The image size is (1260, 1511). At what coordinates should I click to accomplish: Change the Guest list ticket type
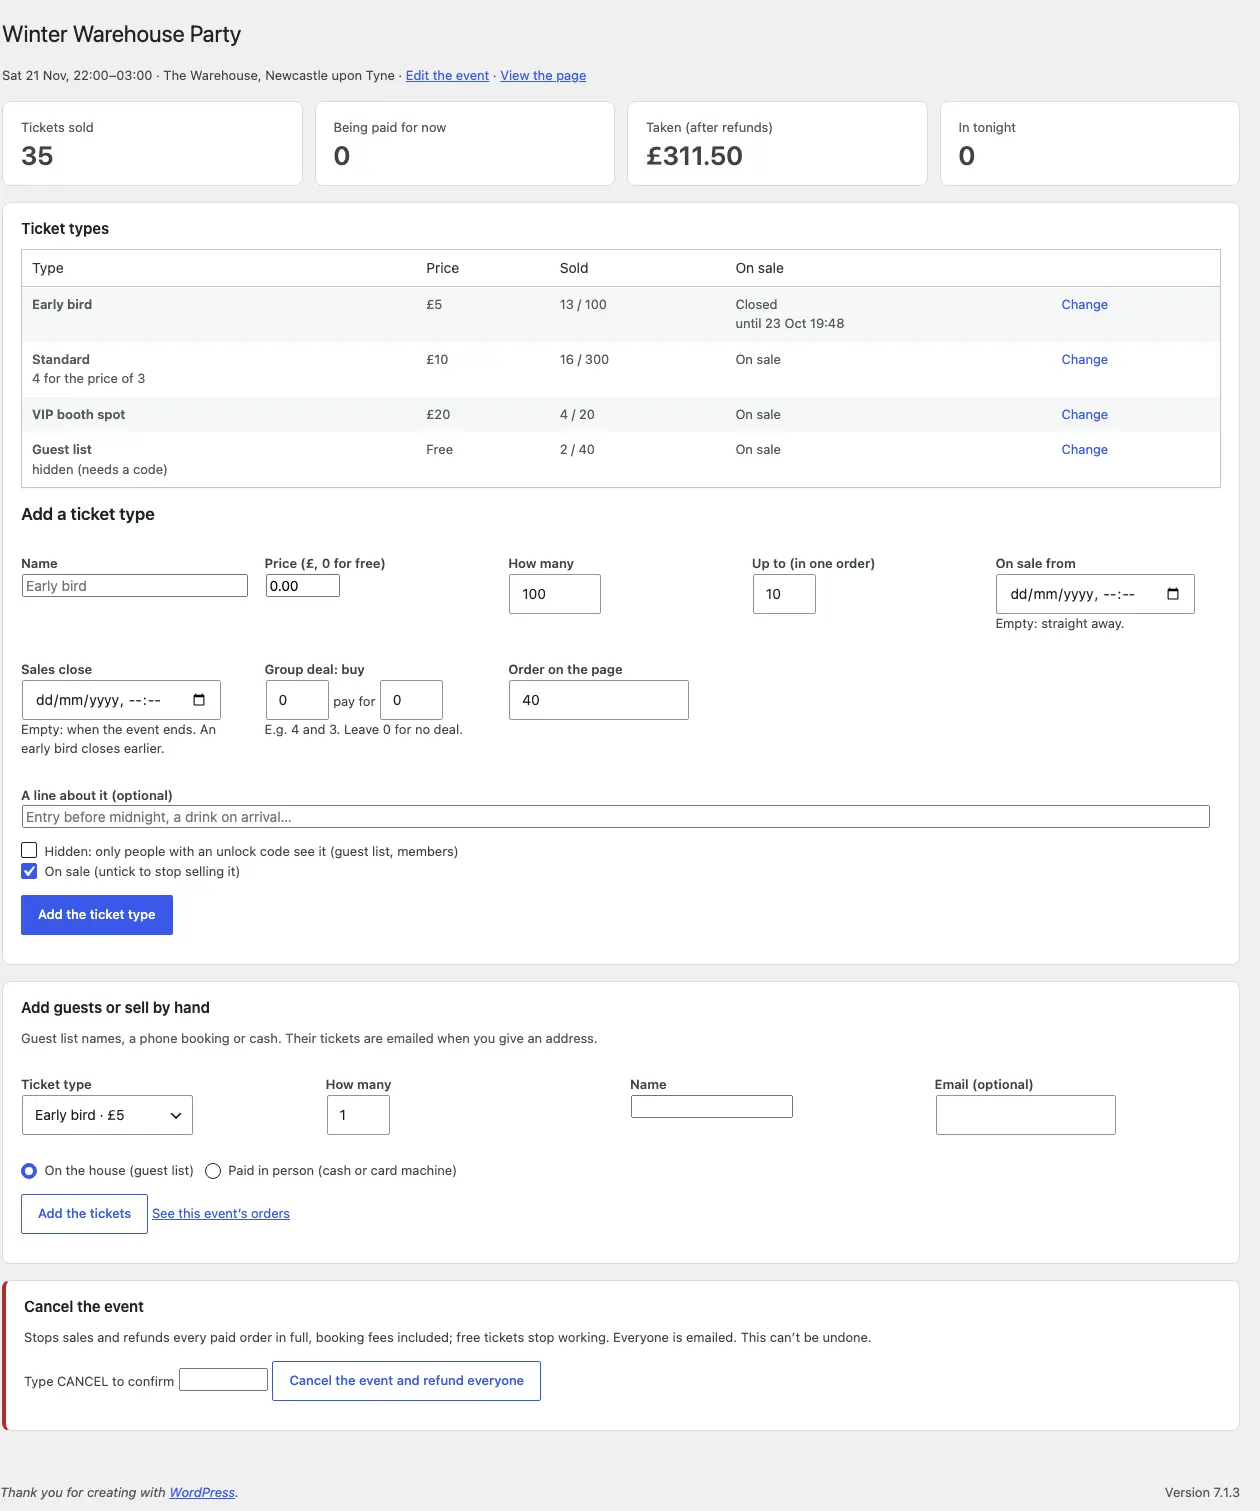(x=1084, y=449)
